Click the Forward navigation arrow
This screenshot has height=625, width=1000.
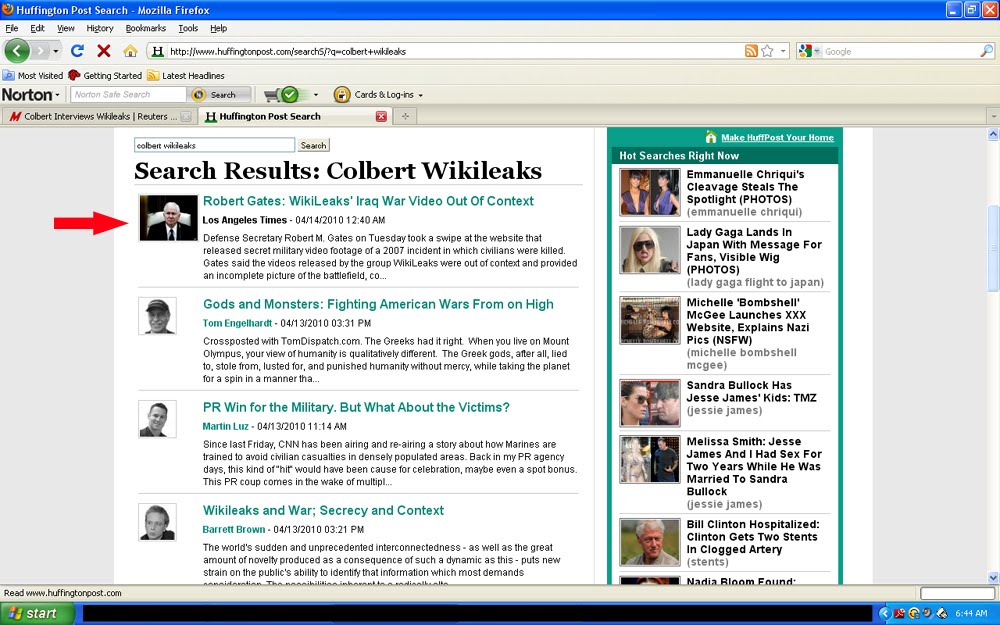coord(40,50)
